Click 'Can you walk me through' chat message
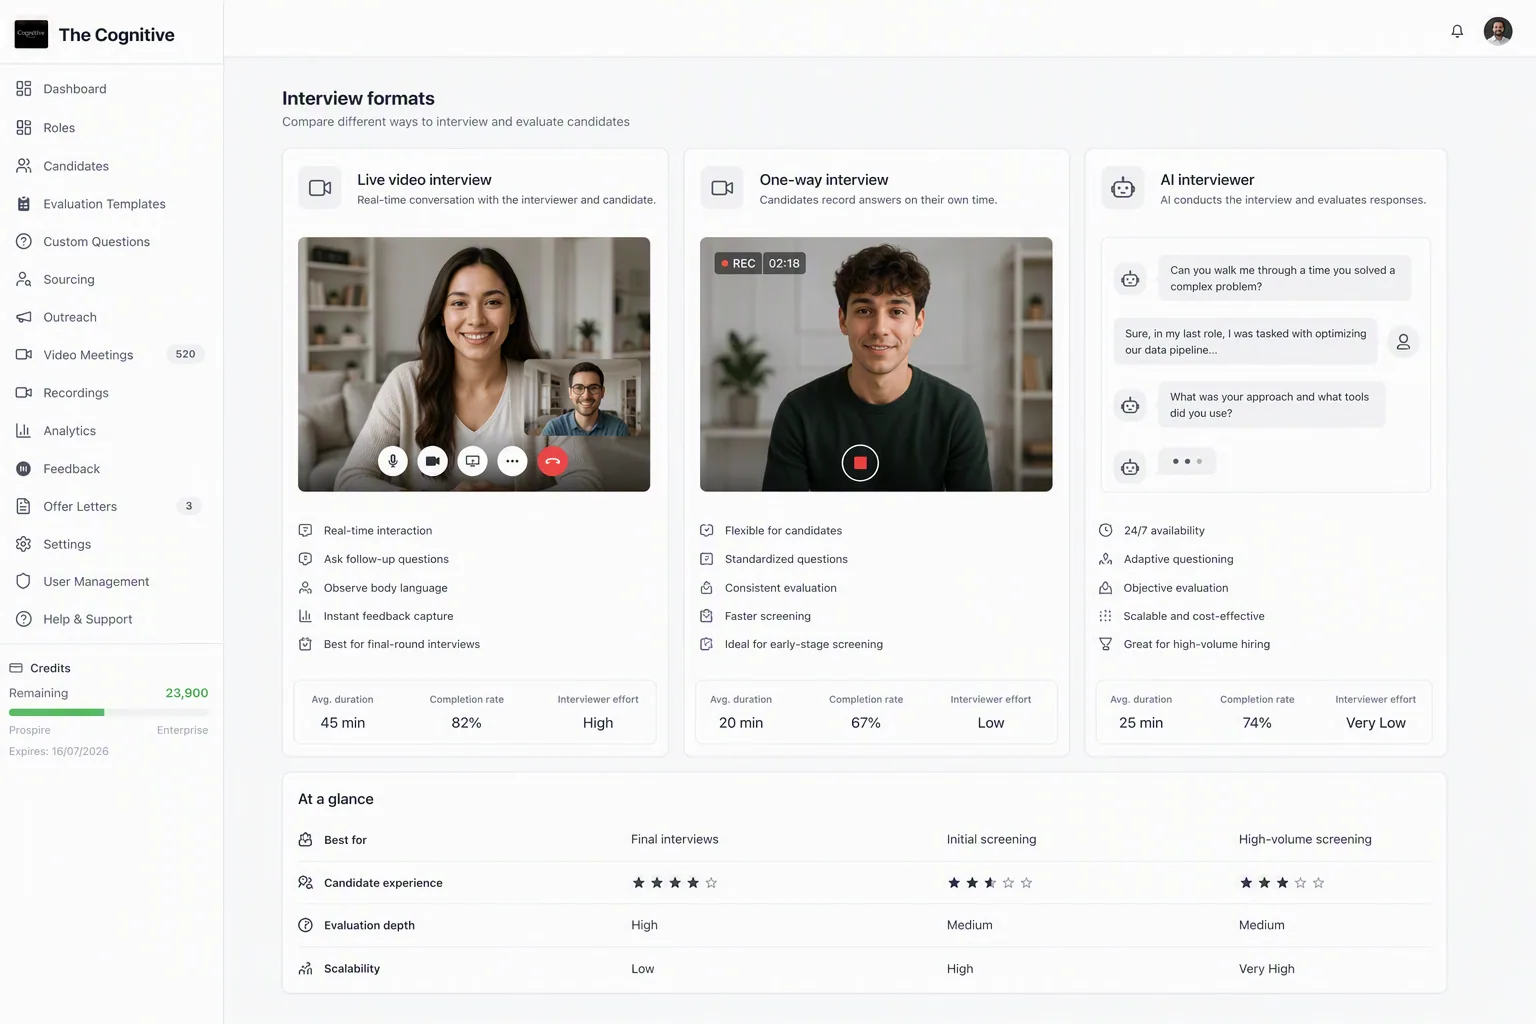This screenshot has height=1024, width=1536. pos(1285,278)
